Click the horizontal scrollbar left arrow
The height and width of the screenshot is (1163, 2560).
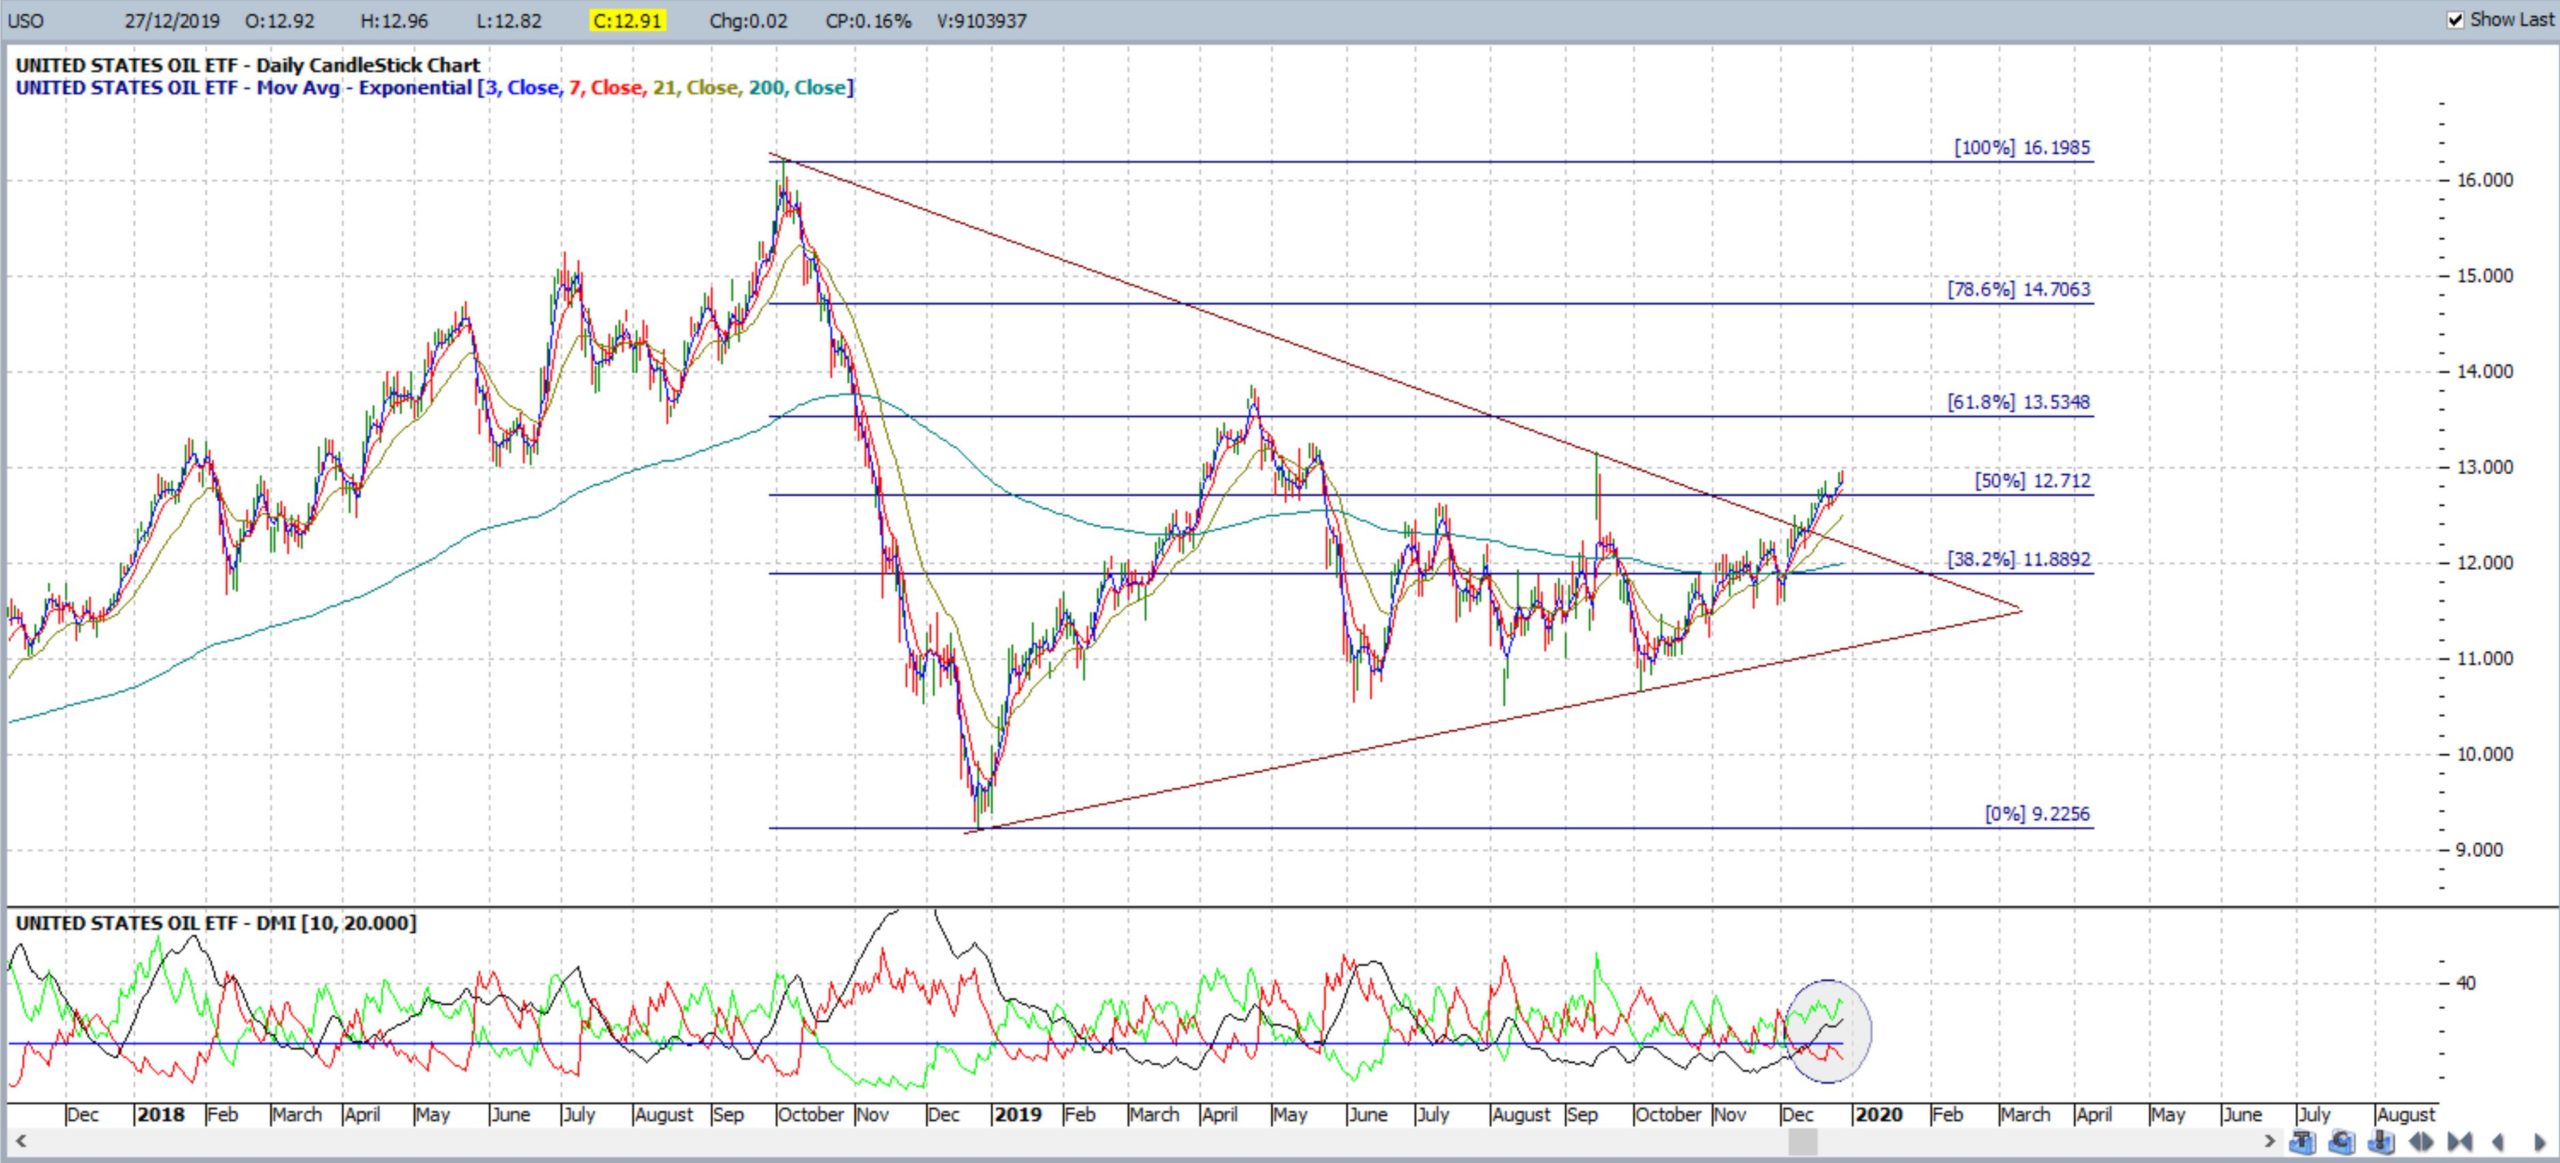point(20,1141)
